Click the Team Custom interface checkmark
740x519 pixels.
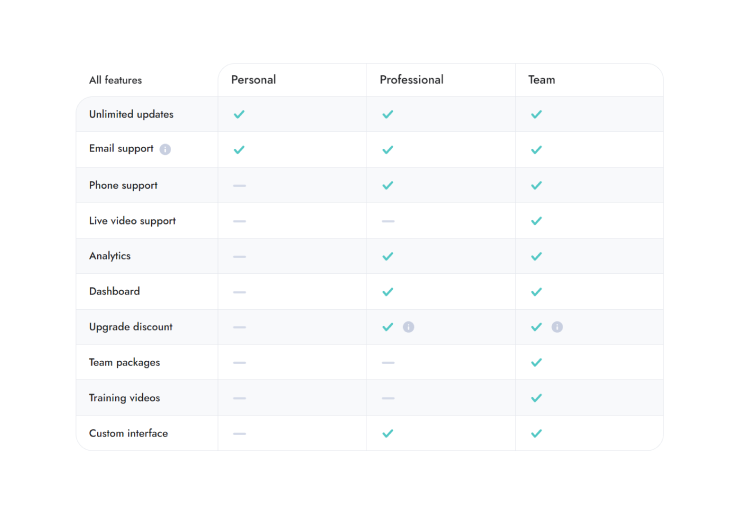(x=536, y=433)
